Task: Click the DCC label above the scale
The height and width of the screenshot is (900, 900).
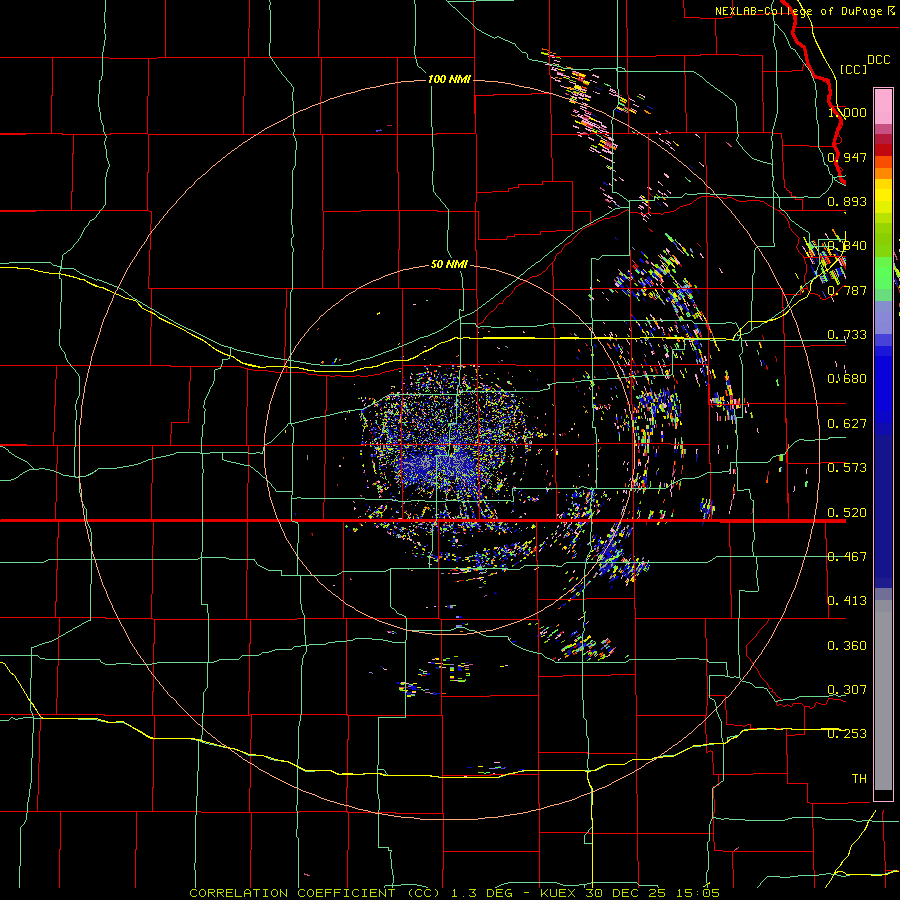Action: [x=878, y=60]
